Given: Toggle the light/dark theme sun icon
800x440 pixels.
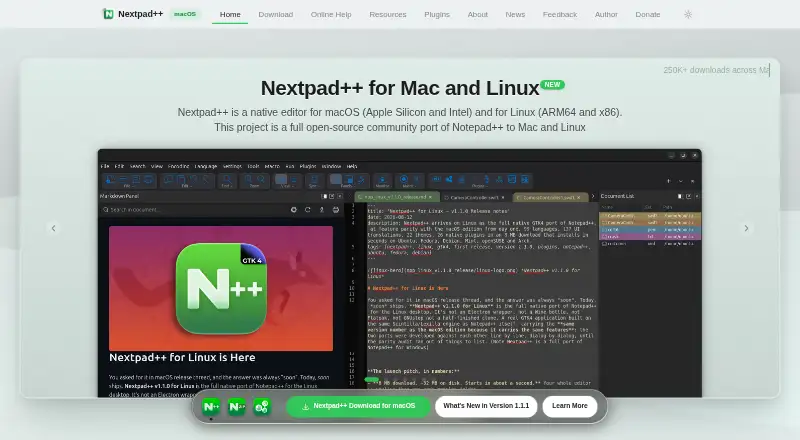Looking at the screenshot, I should click(688, 14).
